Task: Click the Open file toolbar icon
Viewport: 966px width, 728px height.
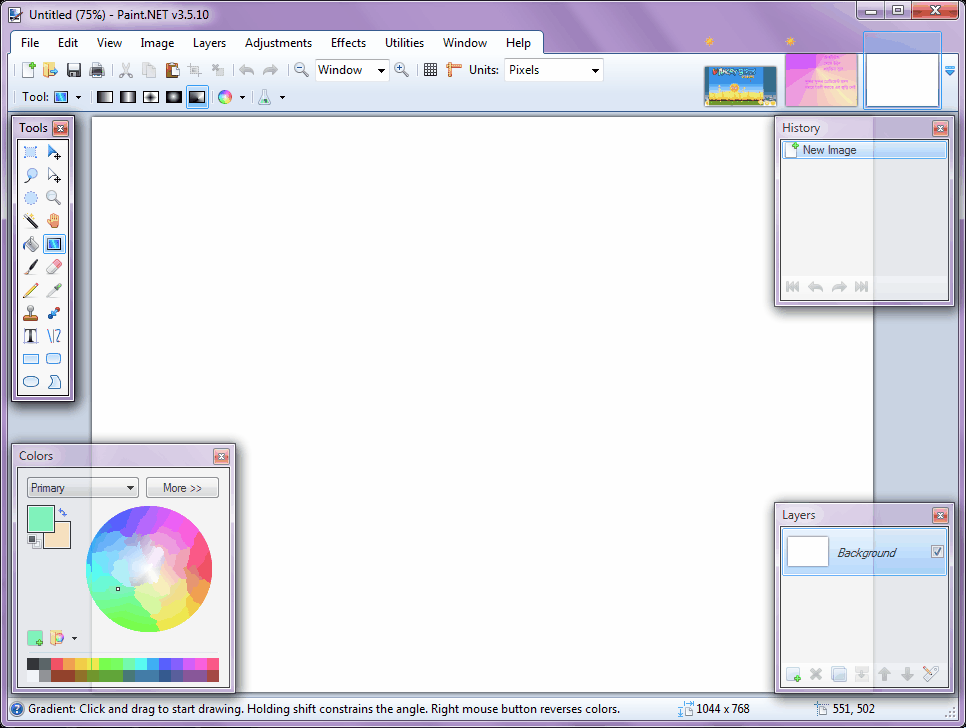Action: pos(51,70)
